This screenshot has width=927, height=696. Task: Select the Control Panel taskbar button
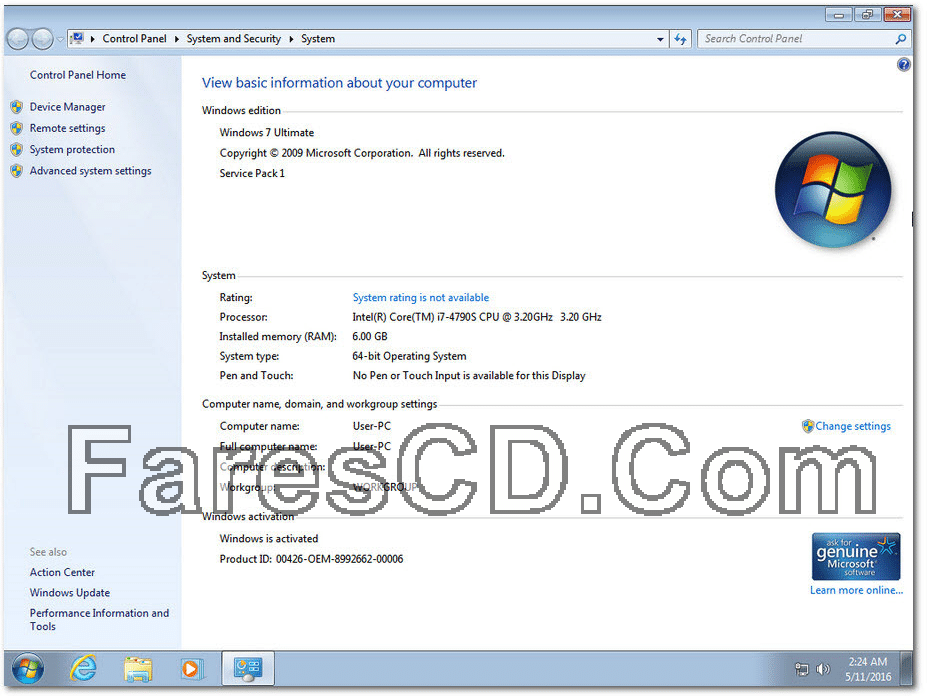tap(248, 668)
